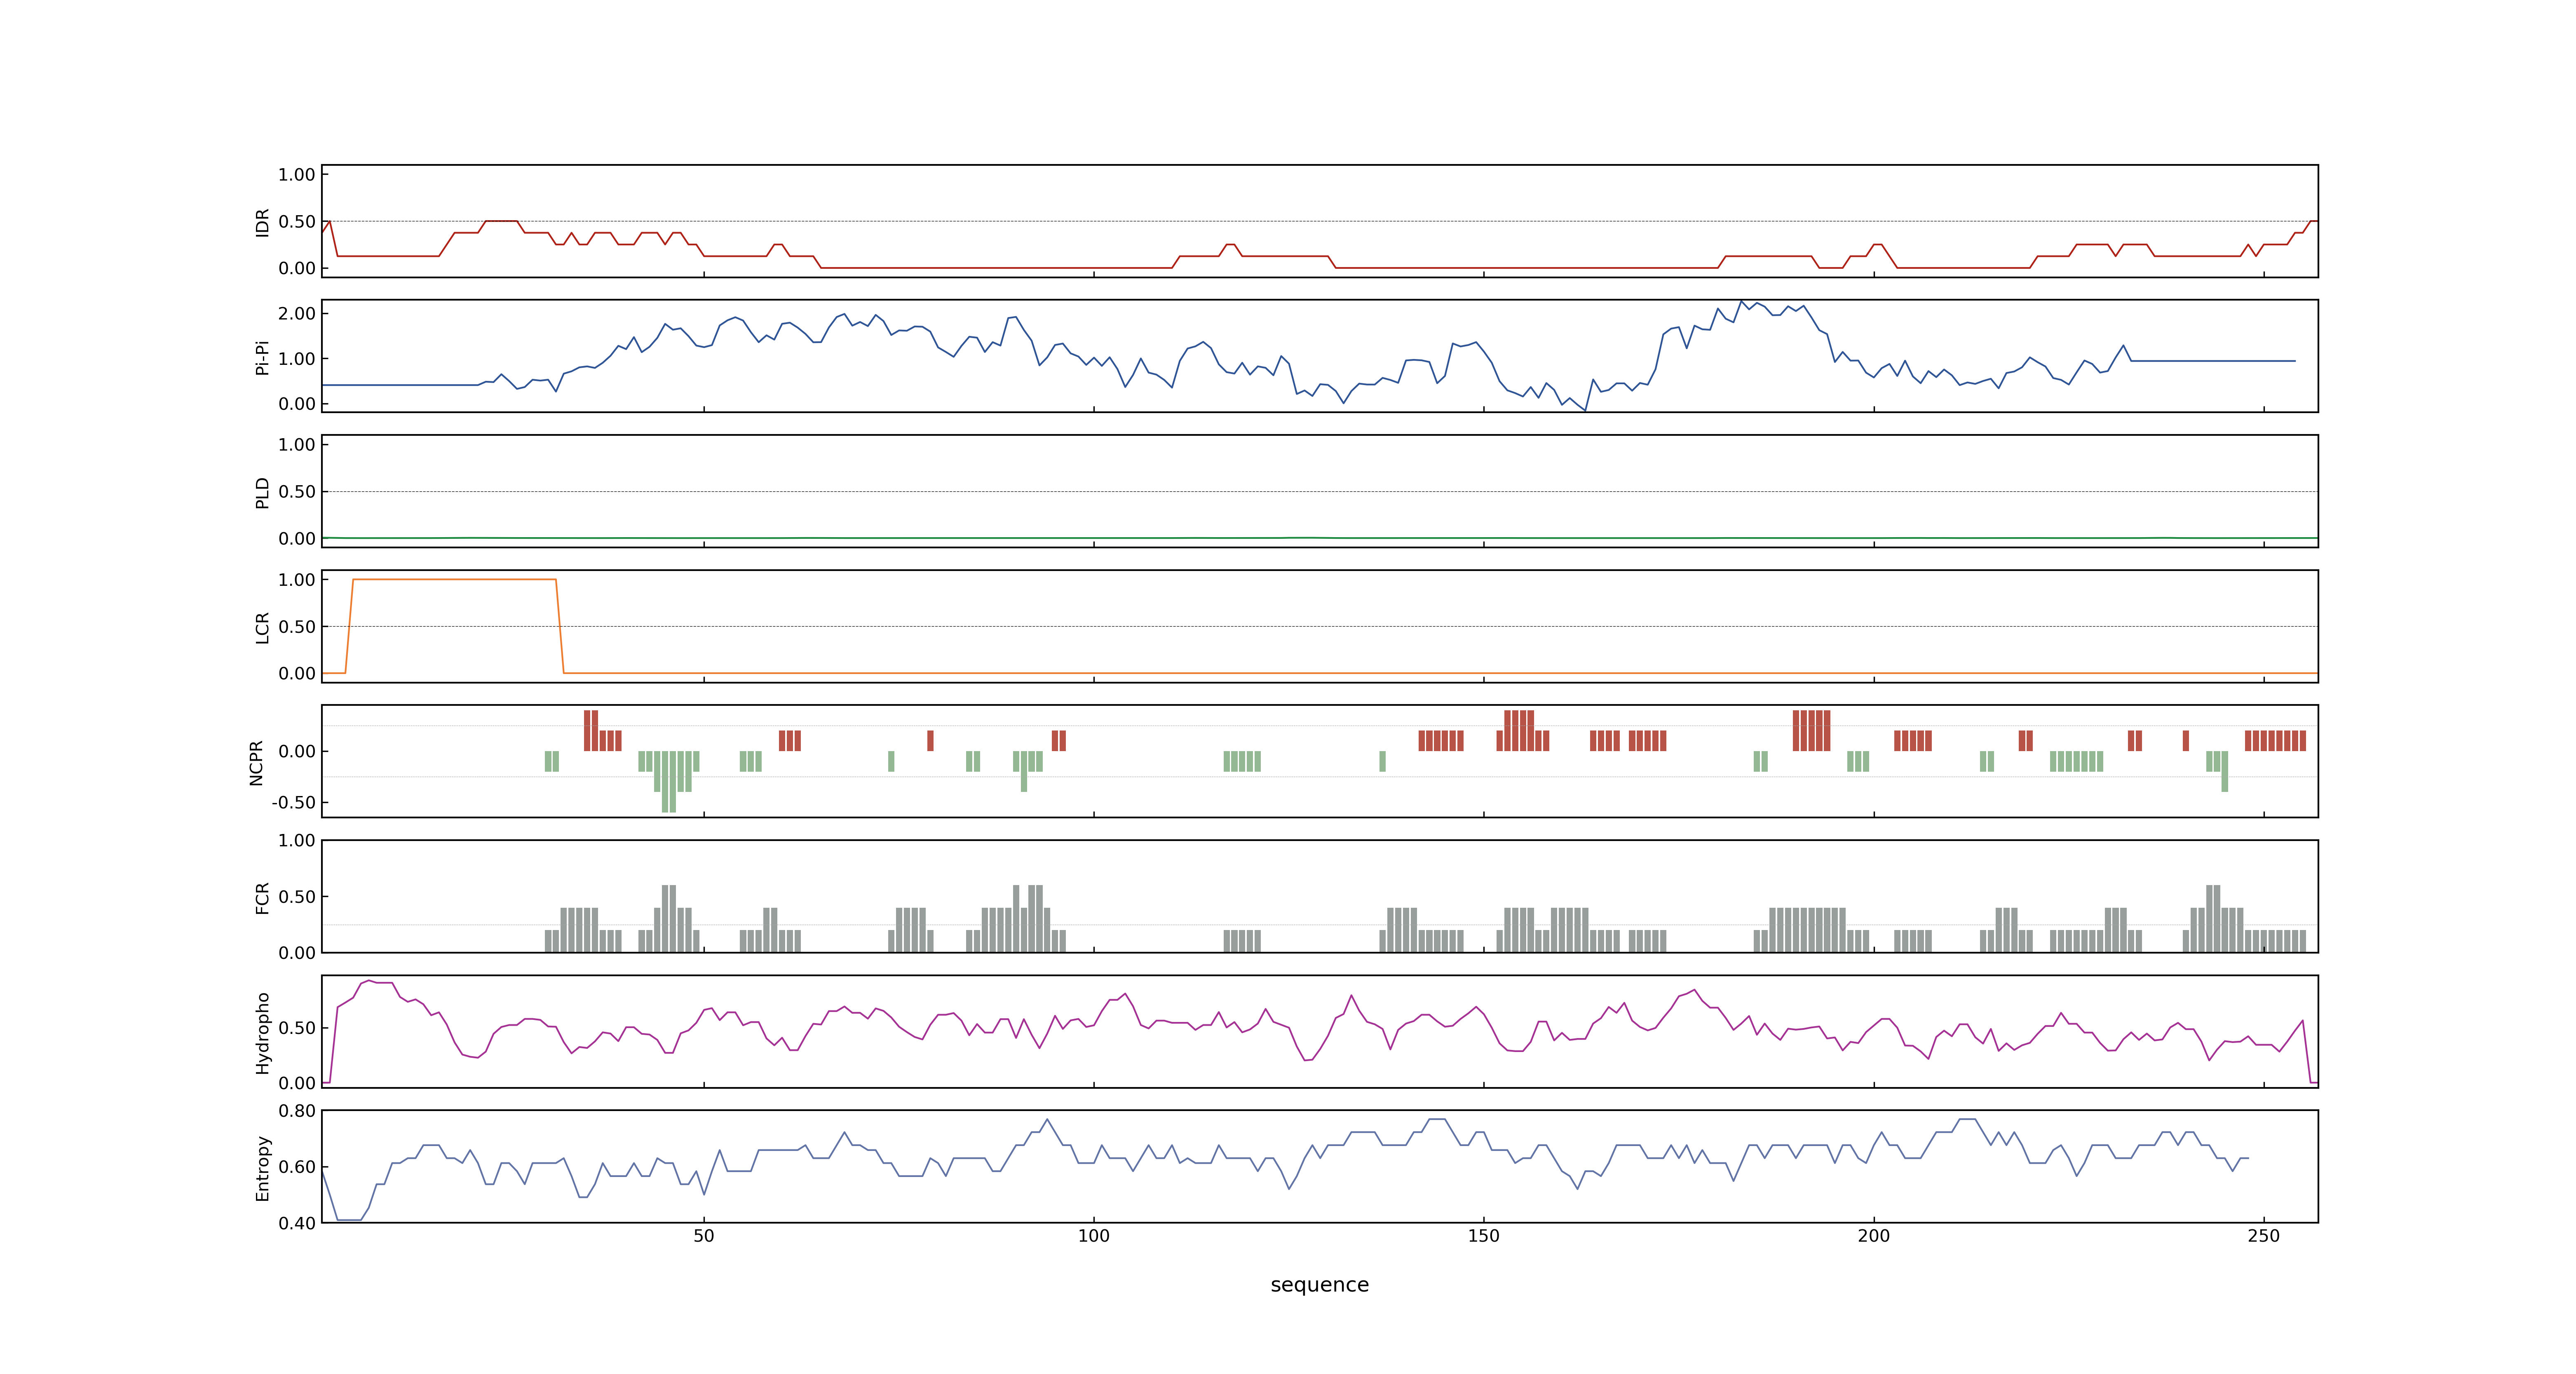Image resolution: width=2576 pixels, height=1374 pixels.
Task: Click the Pi-Pi axis label
Action: [262, 357]
